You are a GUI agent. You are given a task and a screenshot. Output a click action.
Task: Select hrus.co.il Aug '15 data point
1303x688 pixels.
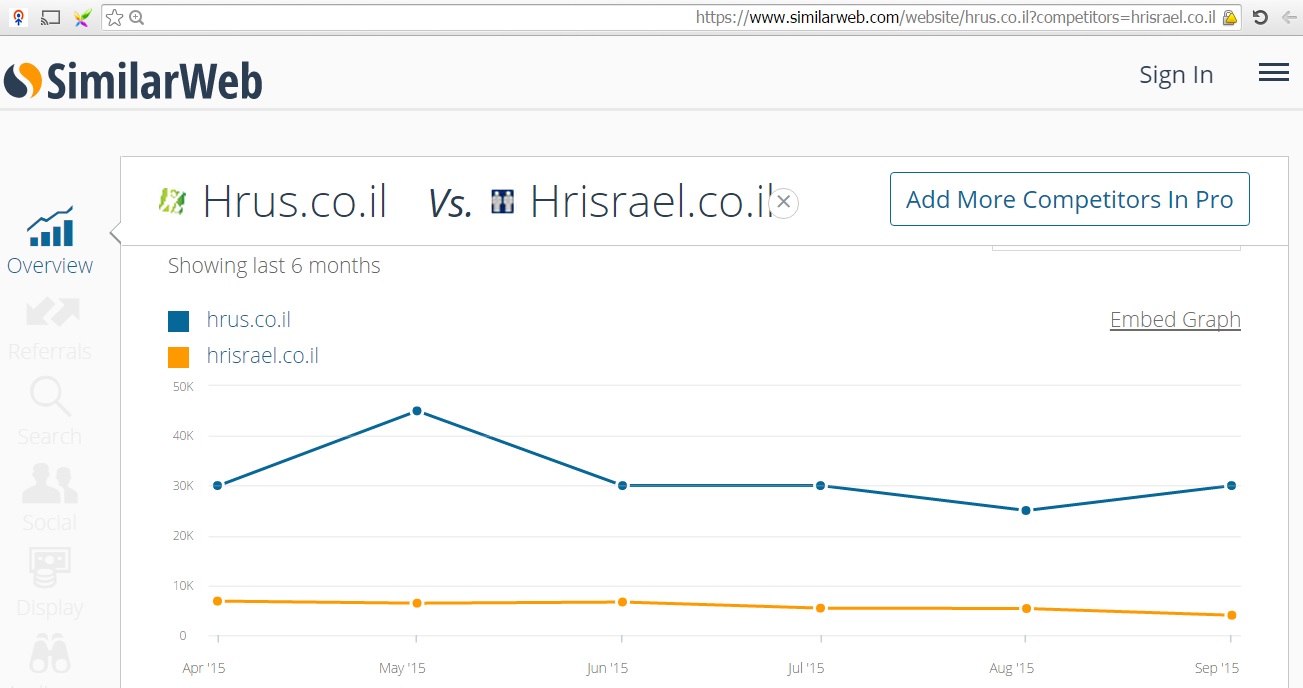[1026, 510]
